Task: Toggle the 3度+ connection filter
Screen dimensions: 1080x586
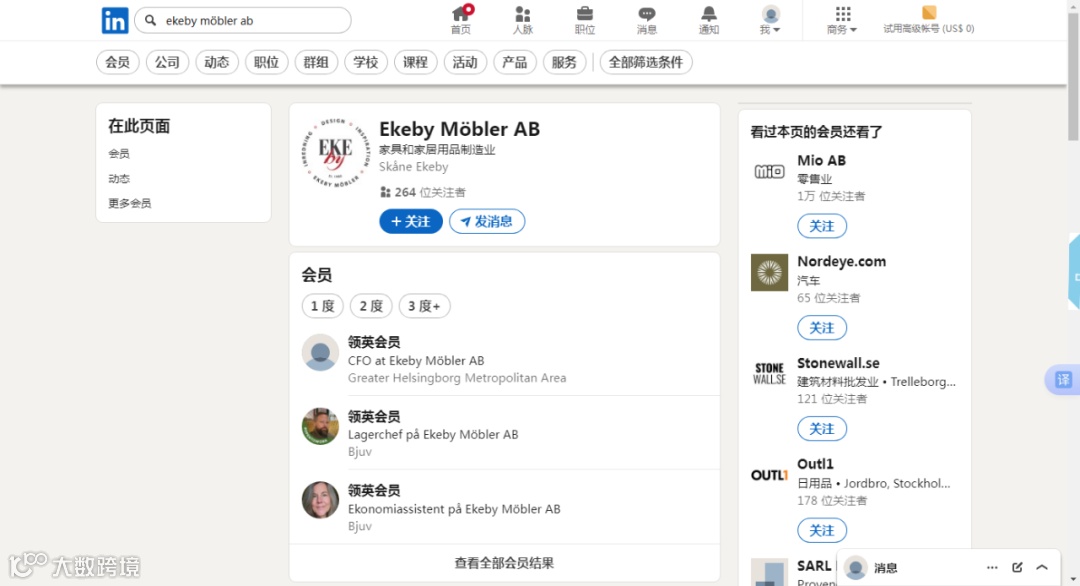Action: coord(424,306)
